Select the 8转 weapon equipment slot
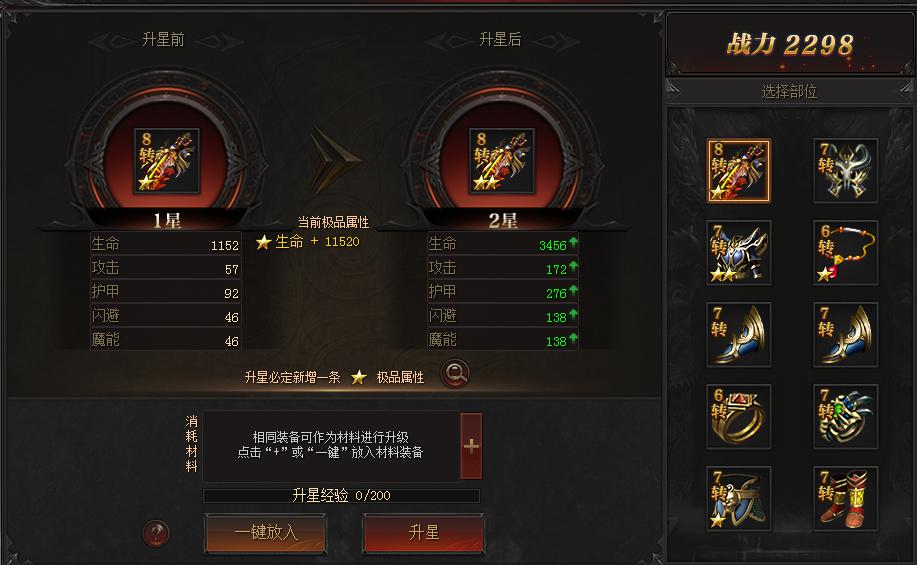Image resolution: width=917 pixels, height=565 pixels. point(739,171)
